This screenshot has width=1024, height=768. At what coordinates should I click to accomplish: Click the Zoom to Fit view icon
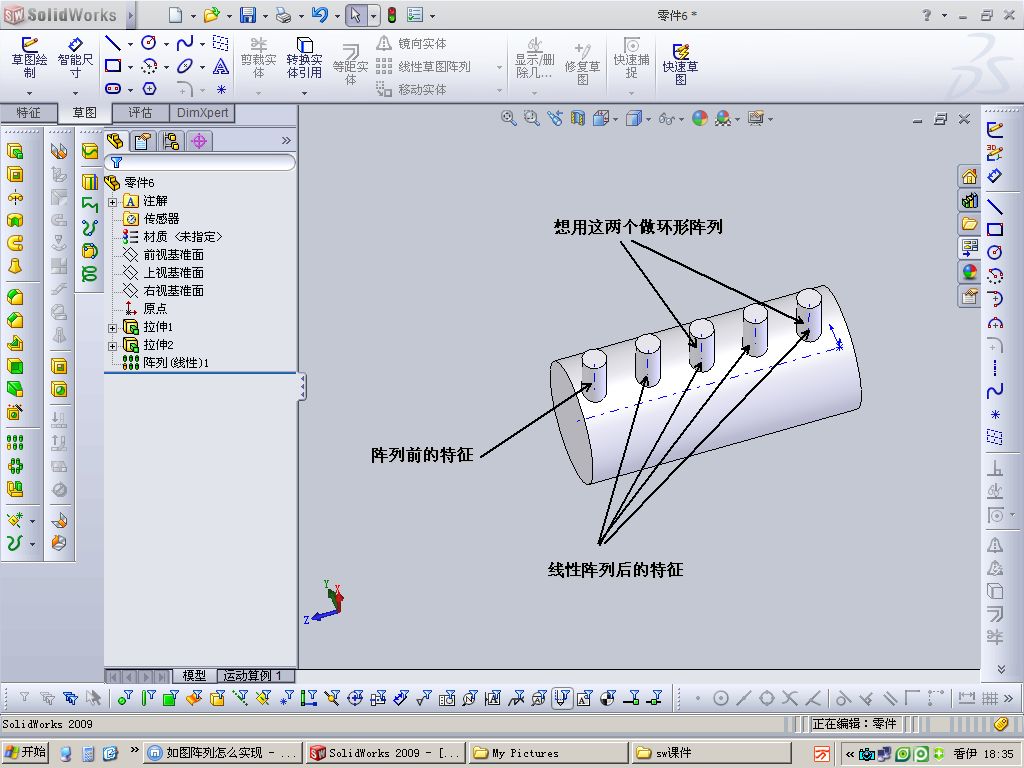508,118
